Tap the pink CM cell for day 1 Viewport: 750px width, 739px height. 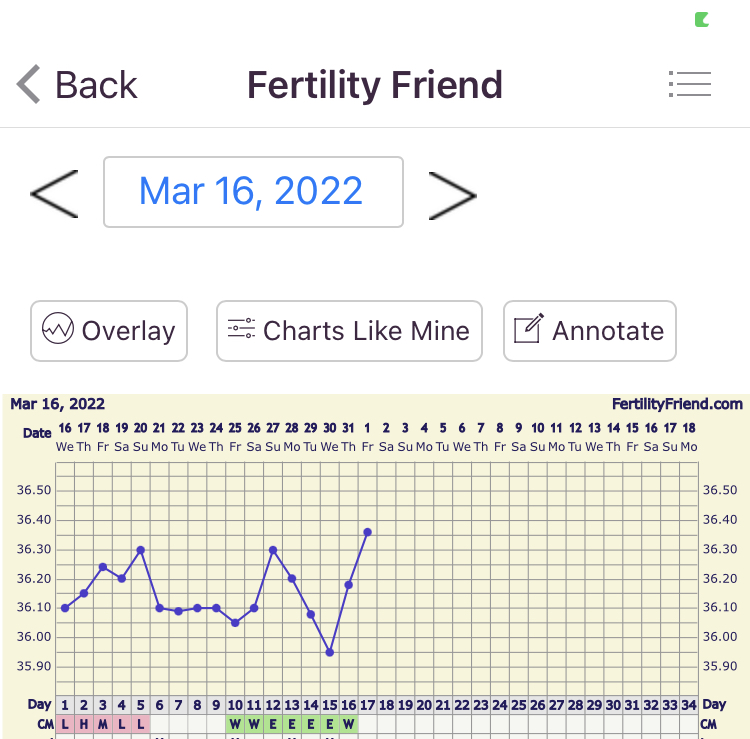[65, 723]
